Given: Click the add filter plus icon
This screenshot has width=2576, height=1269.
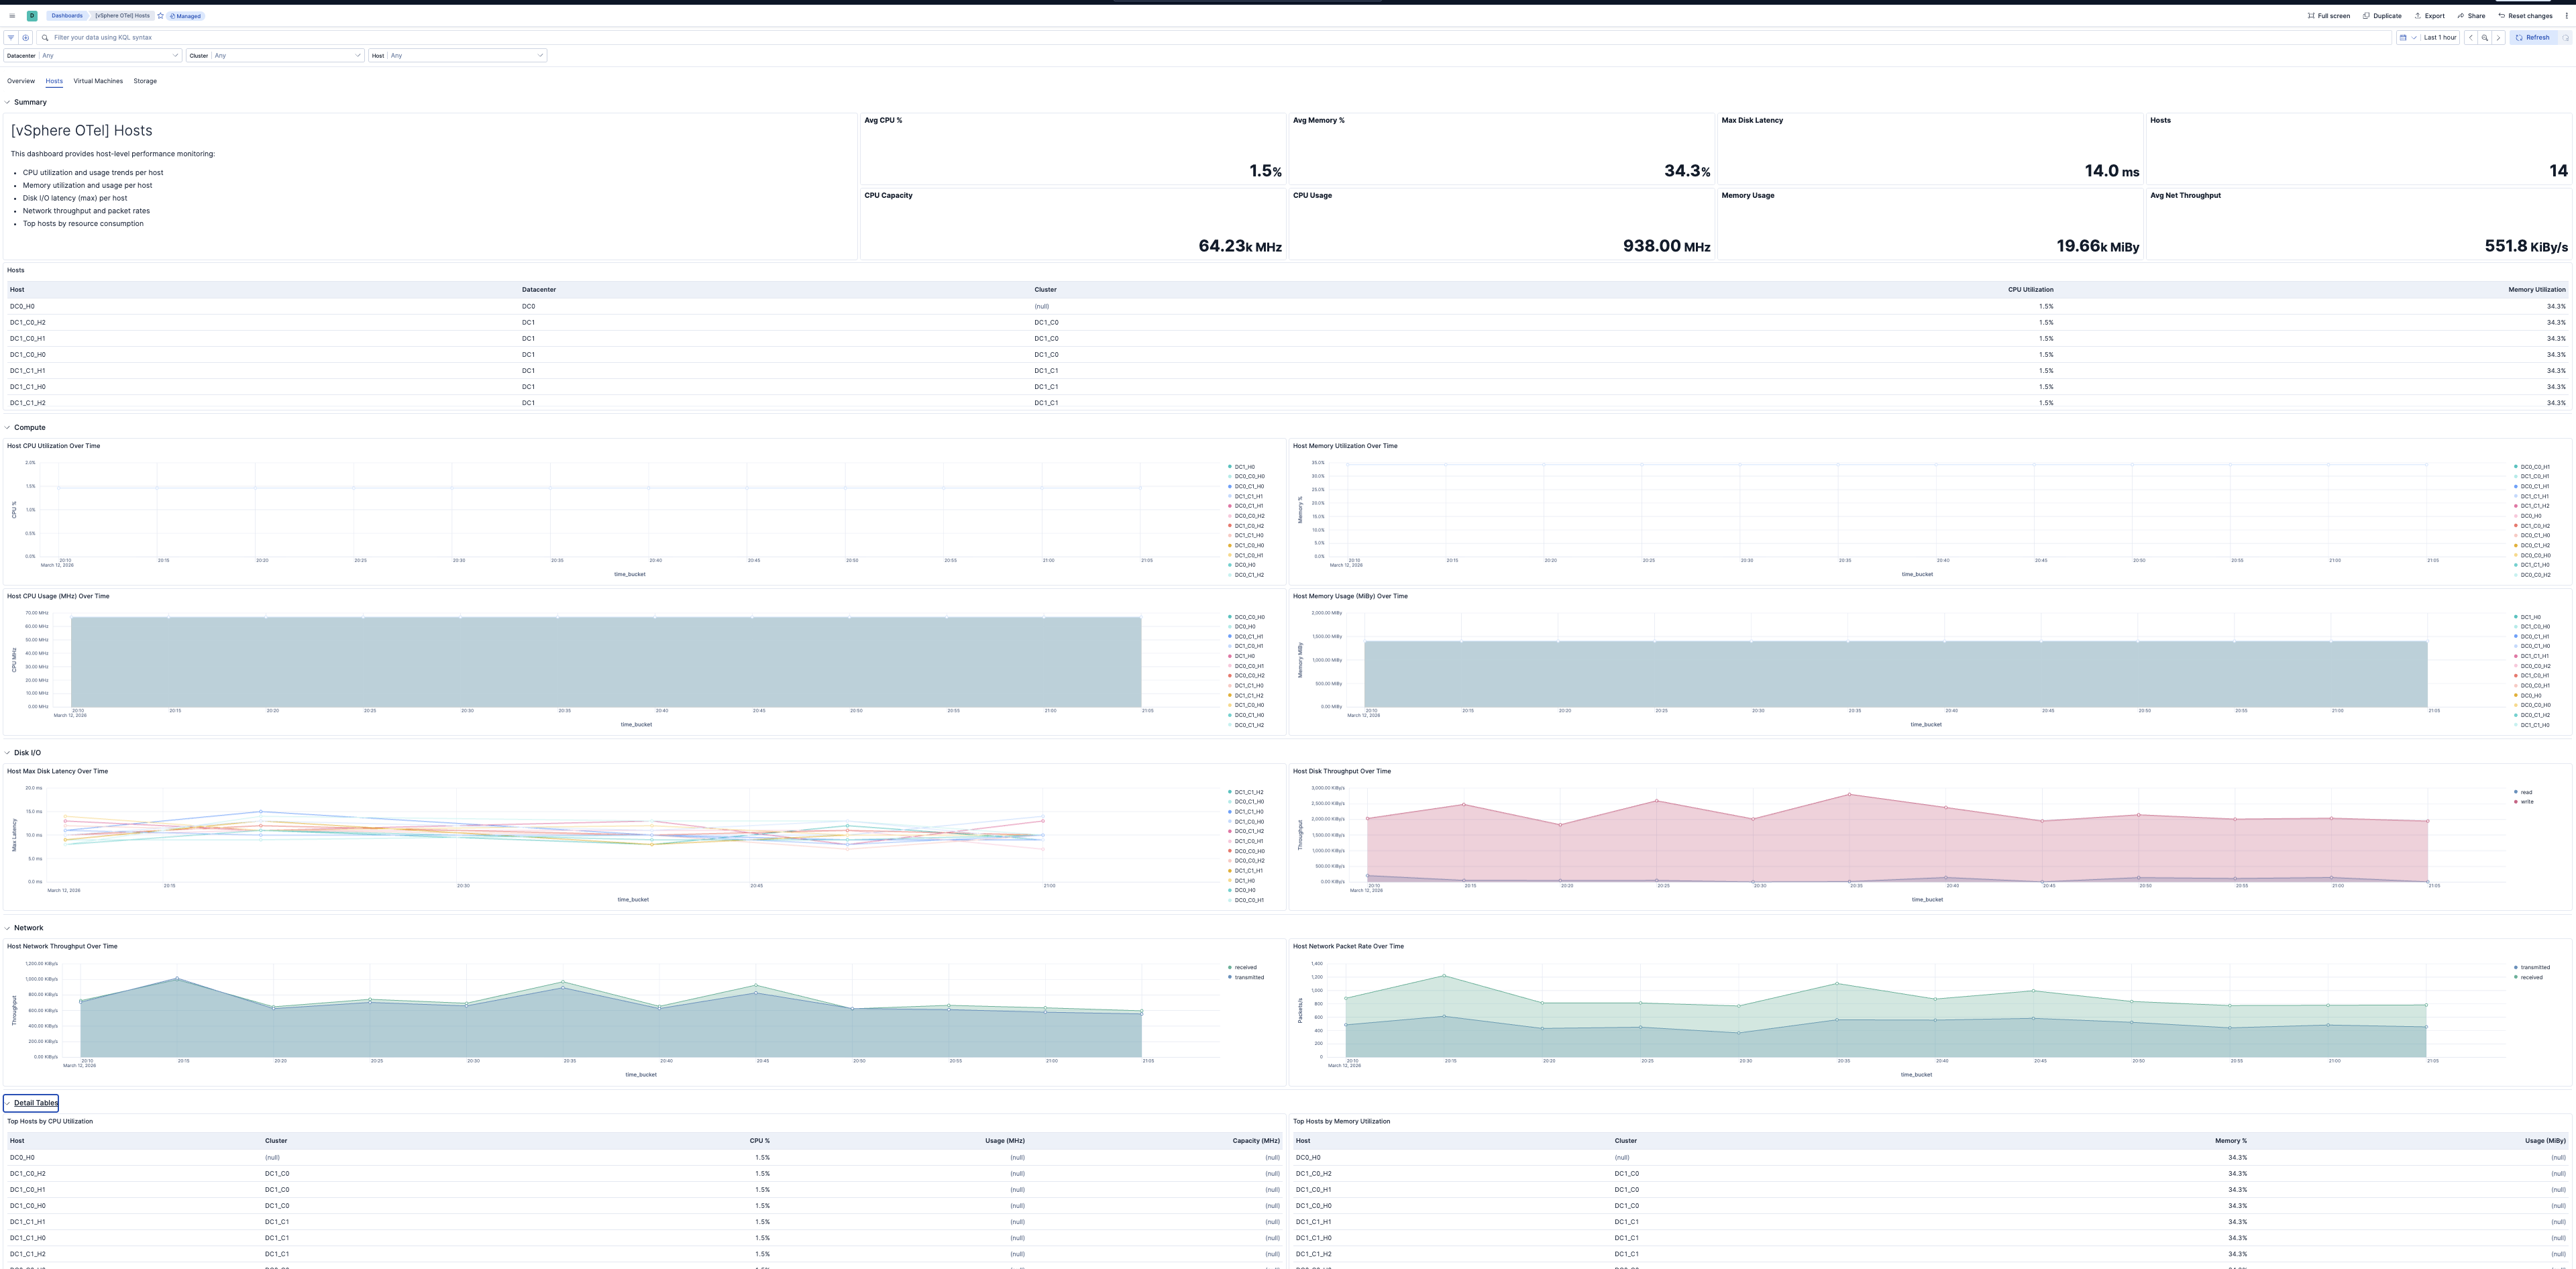Looking at the screenshot, I should [25, 37].
